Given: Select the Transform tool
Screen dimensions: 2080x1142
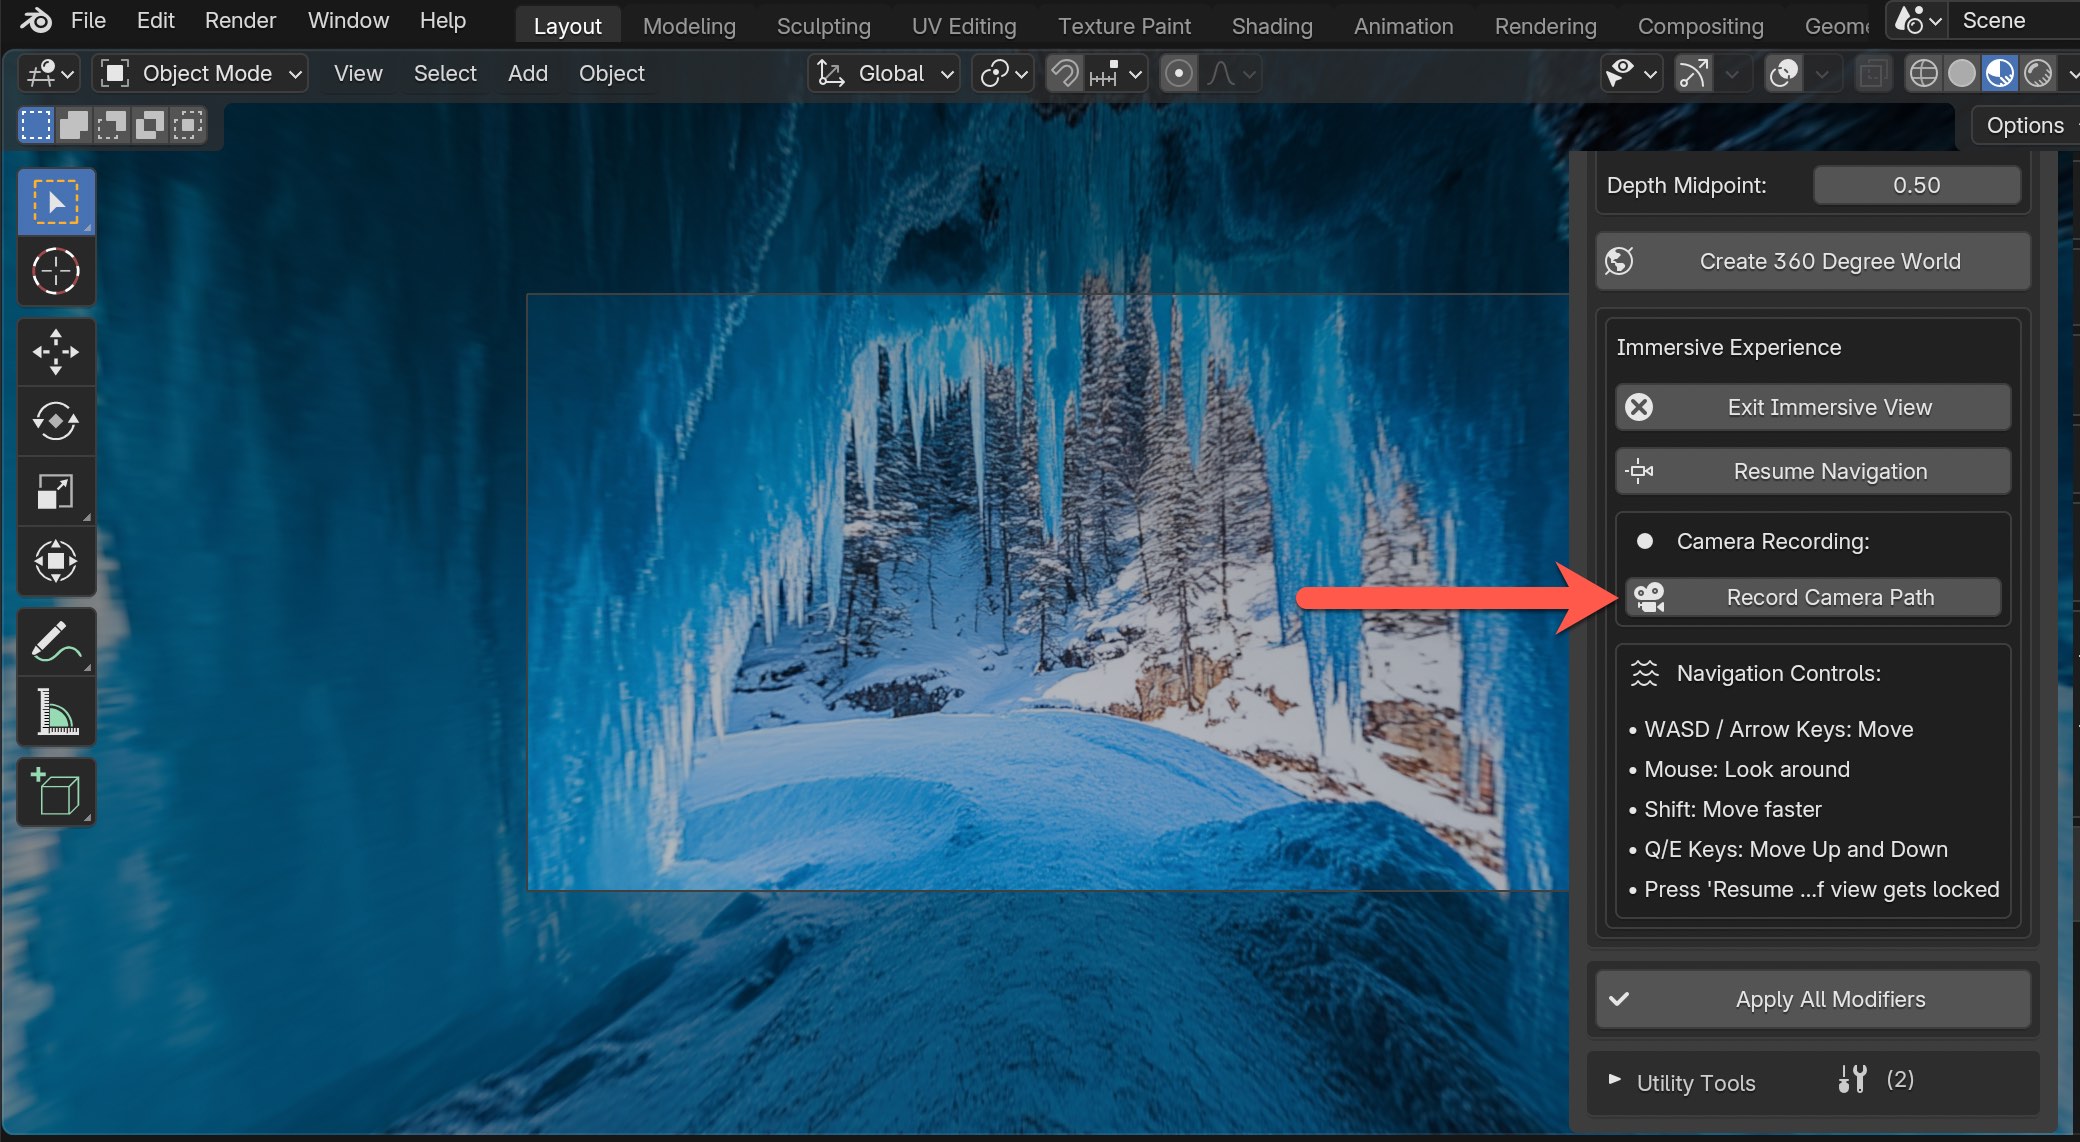Looking at the screenshot, I should pos(56,561).
